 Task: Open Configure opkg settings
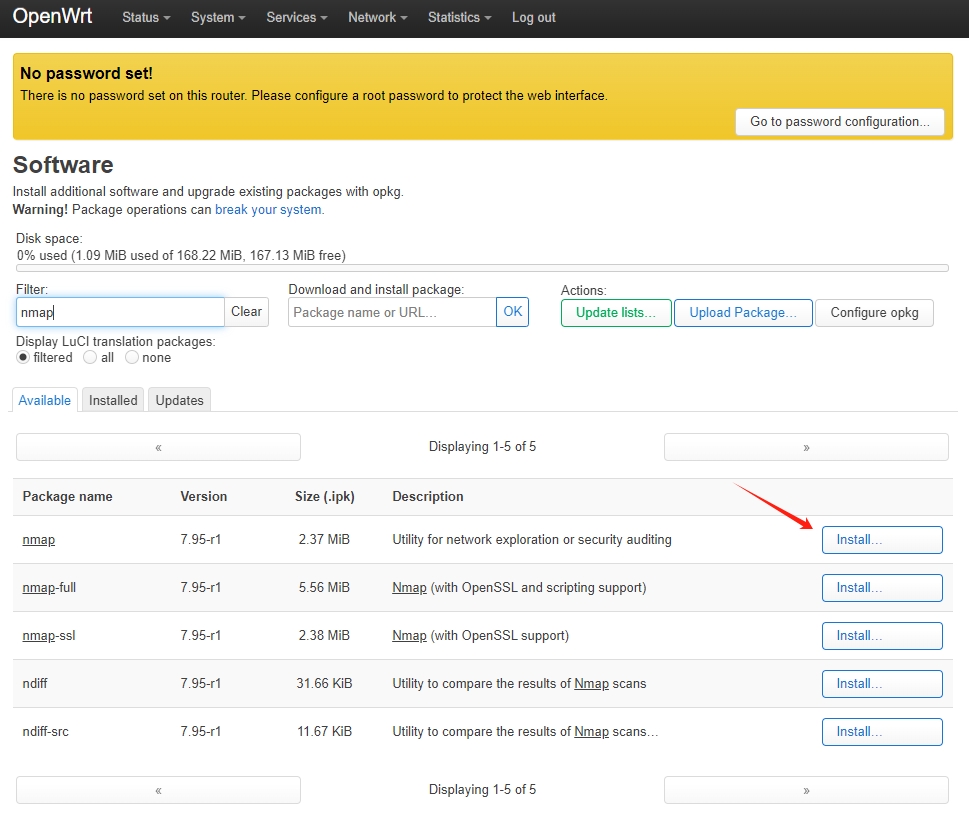(874, 313)
